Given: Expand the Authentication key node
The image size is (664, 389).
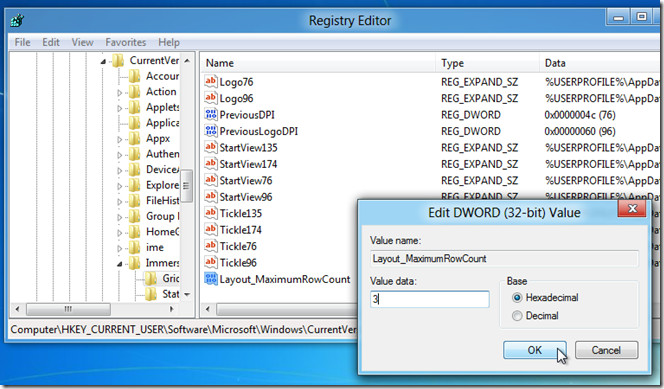Looking at the screenshot, I should [x=119, y=155].
